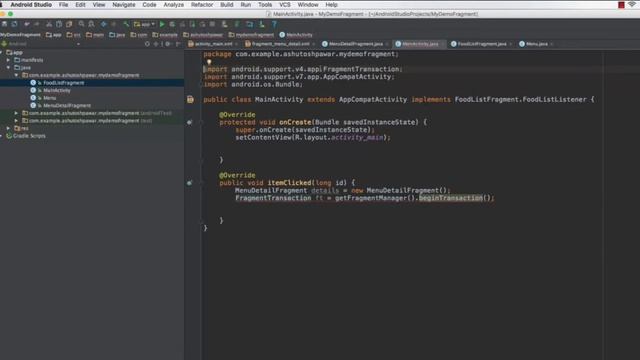The image size is (640, 360).
Task: Click the Replace icon next to Find
Action: tap(91, 24)
